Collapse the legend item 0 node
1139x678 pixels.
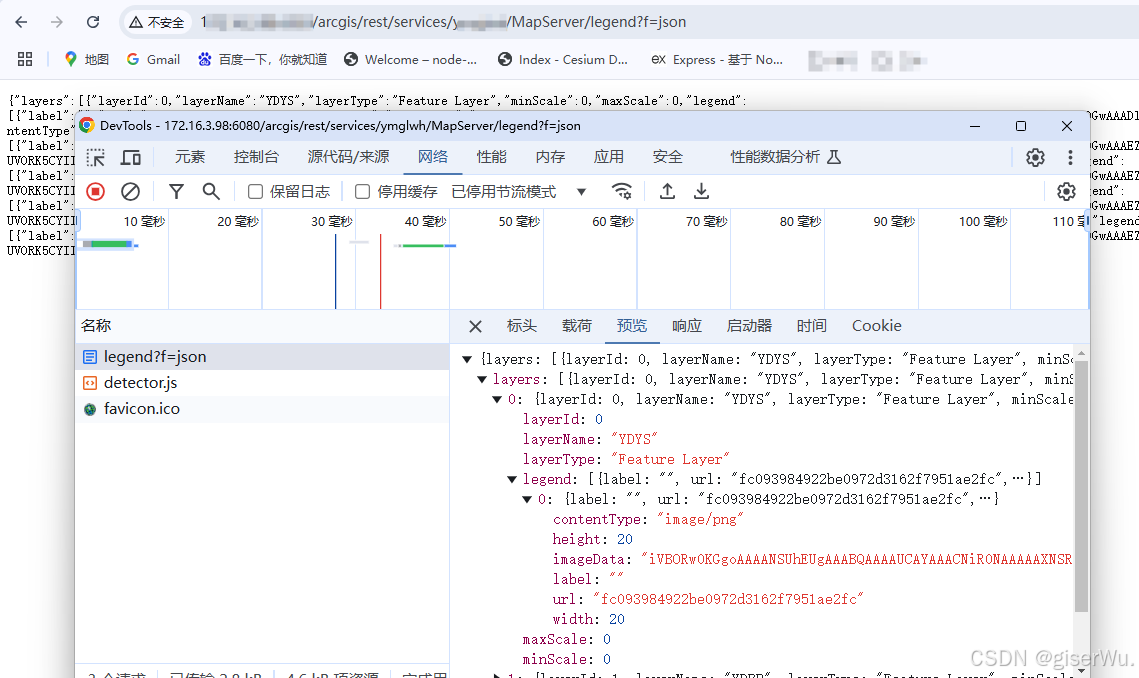point(527,499)
